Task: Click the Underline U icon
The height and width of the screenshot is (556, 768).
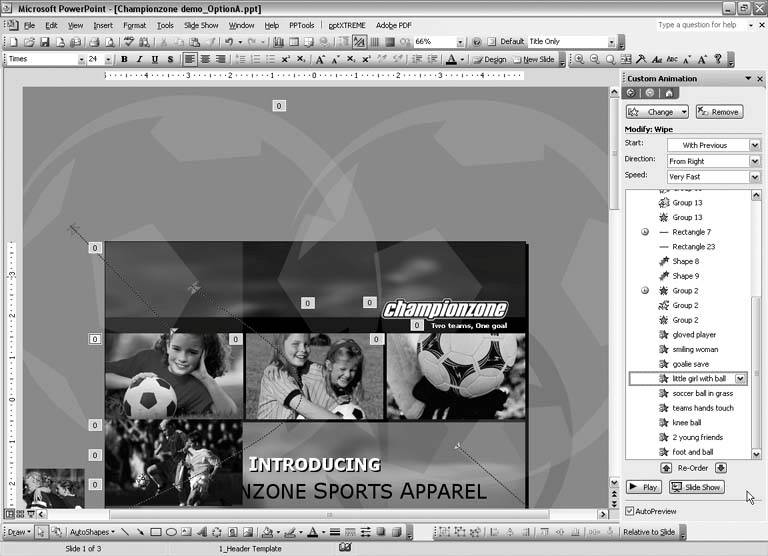Action: click(x=155, y=59)
